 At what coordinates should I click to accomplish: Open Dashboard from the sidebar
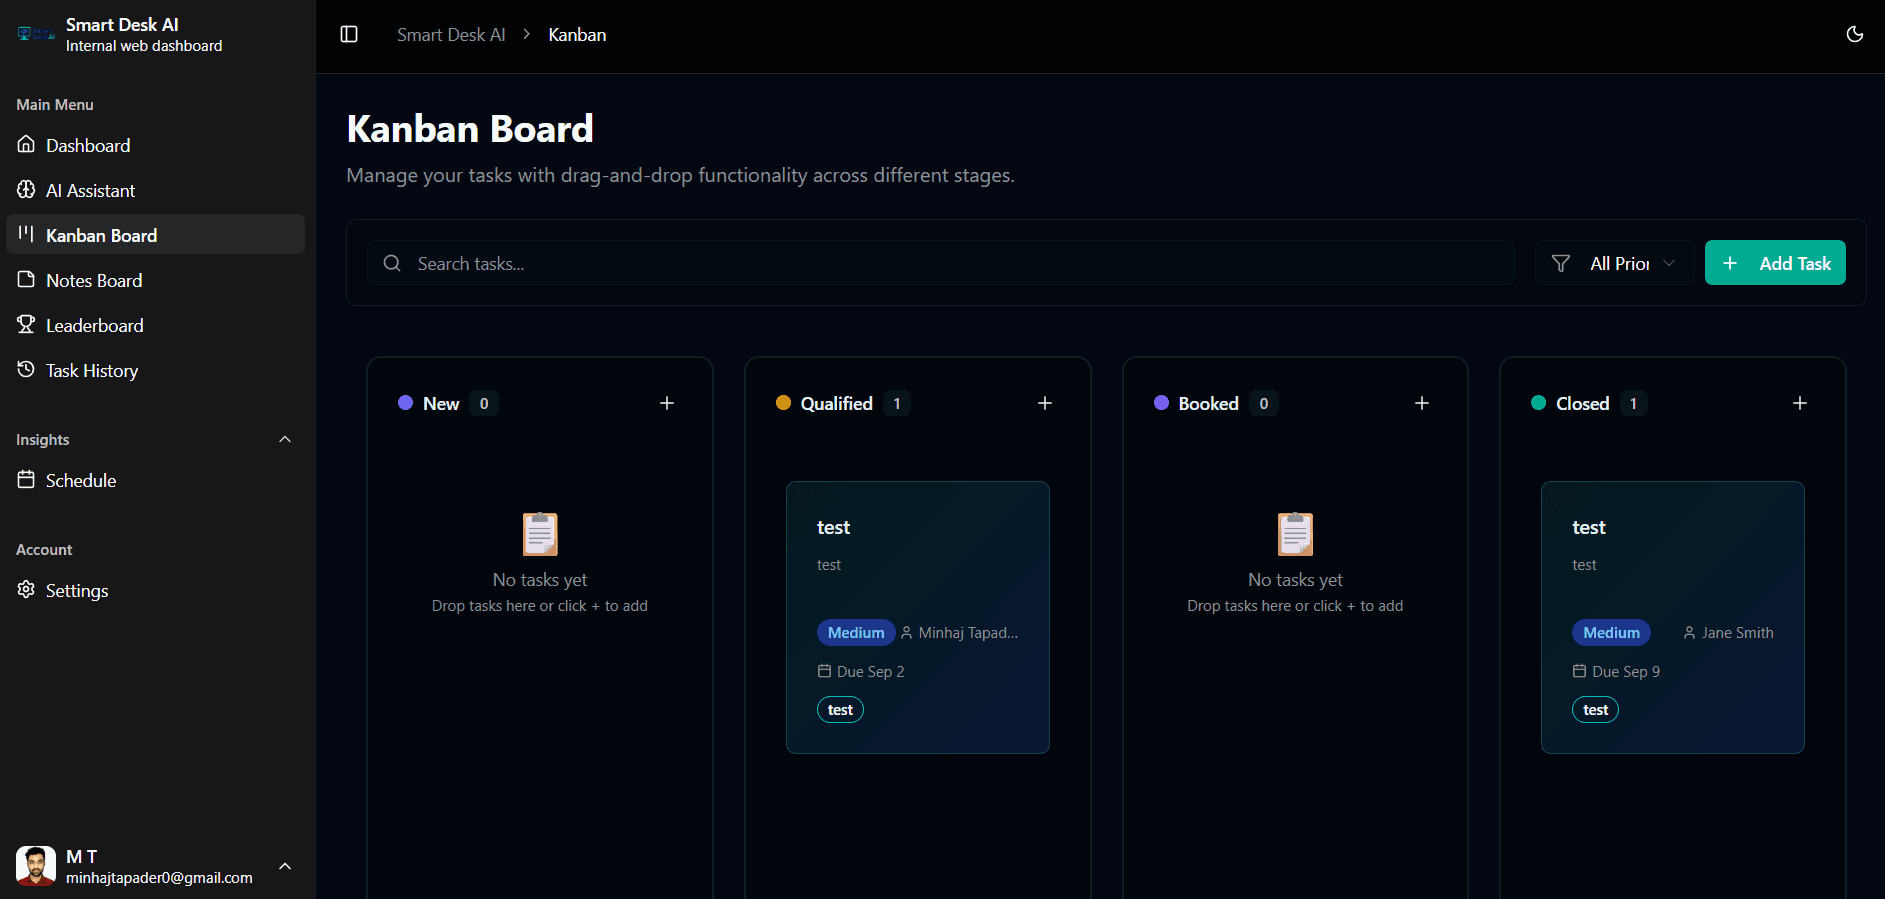tap(155, 145)
